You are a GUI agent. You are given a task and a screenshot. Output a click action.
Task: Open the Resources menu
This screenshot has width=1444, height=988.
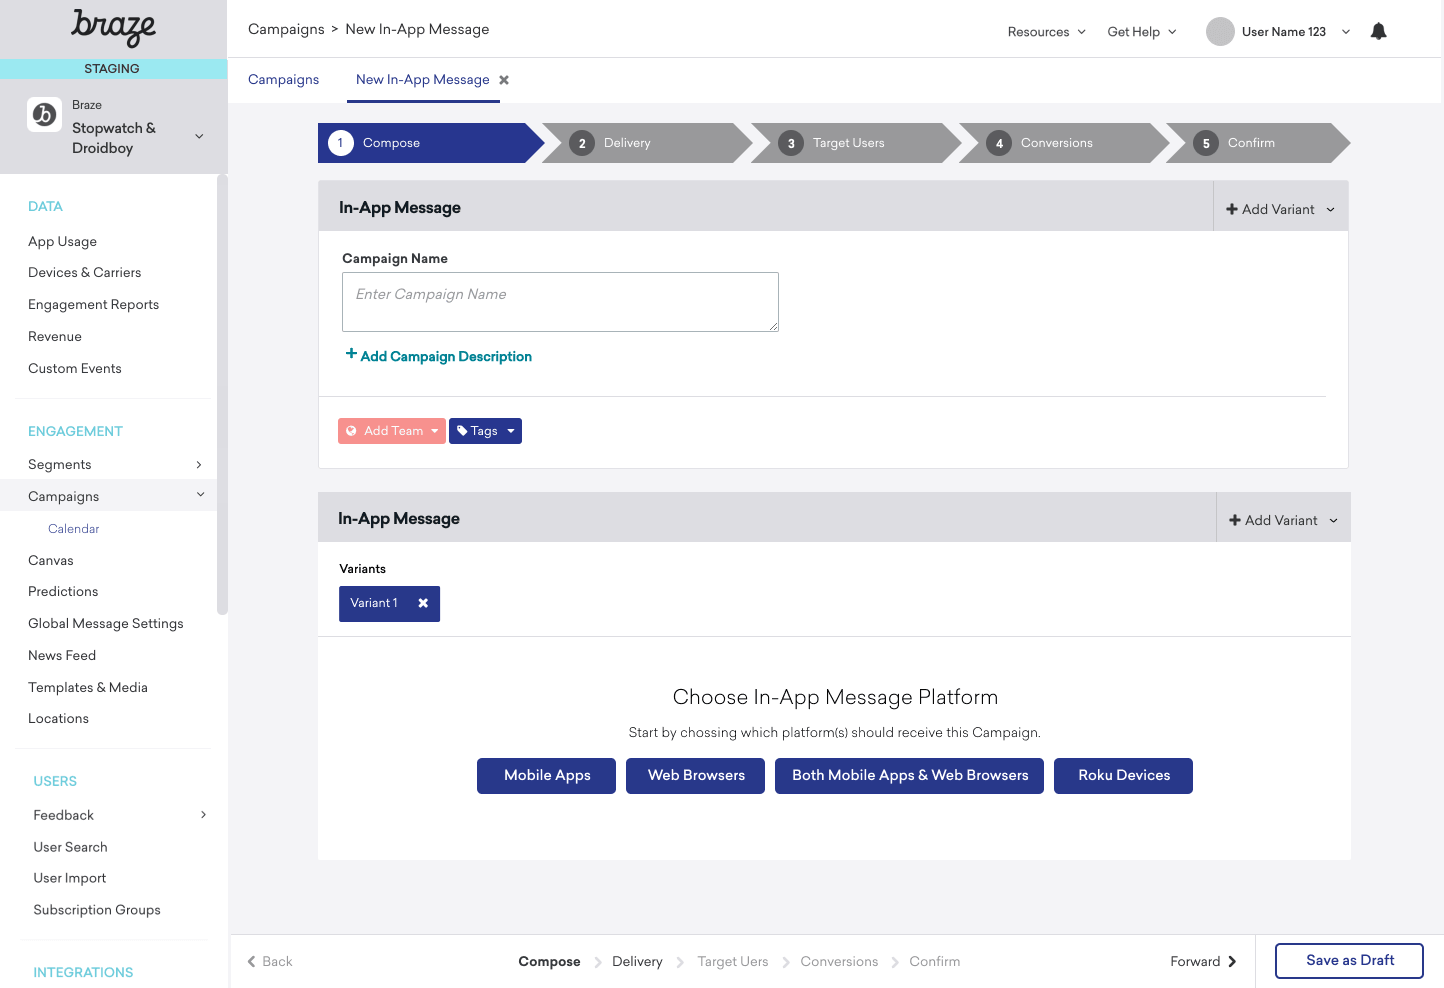(1046, 32)
